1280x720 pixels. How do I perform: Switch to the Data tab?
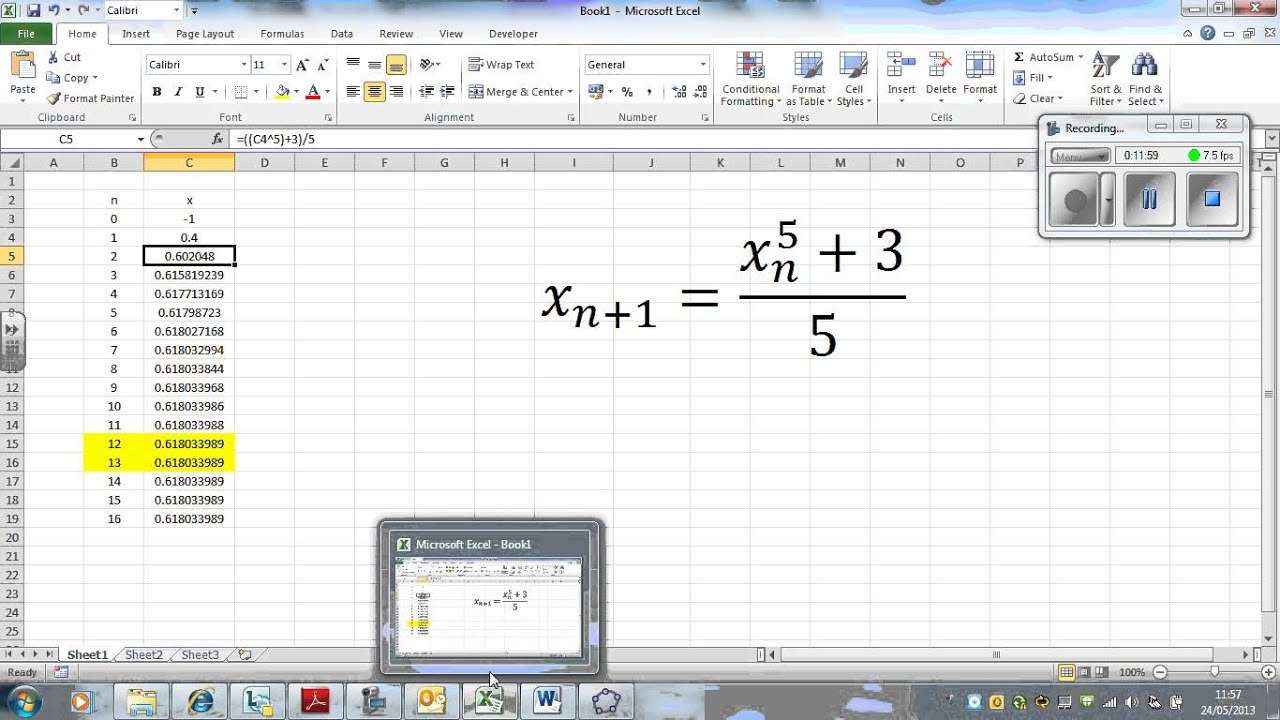coord(342,34)
